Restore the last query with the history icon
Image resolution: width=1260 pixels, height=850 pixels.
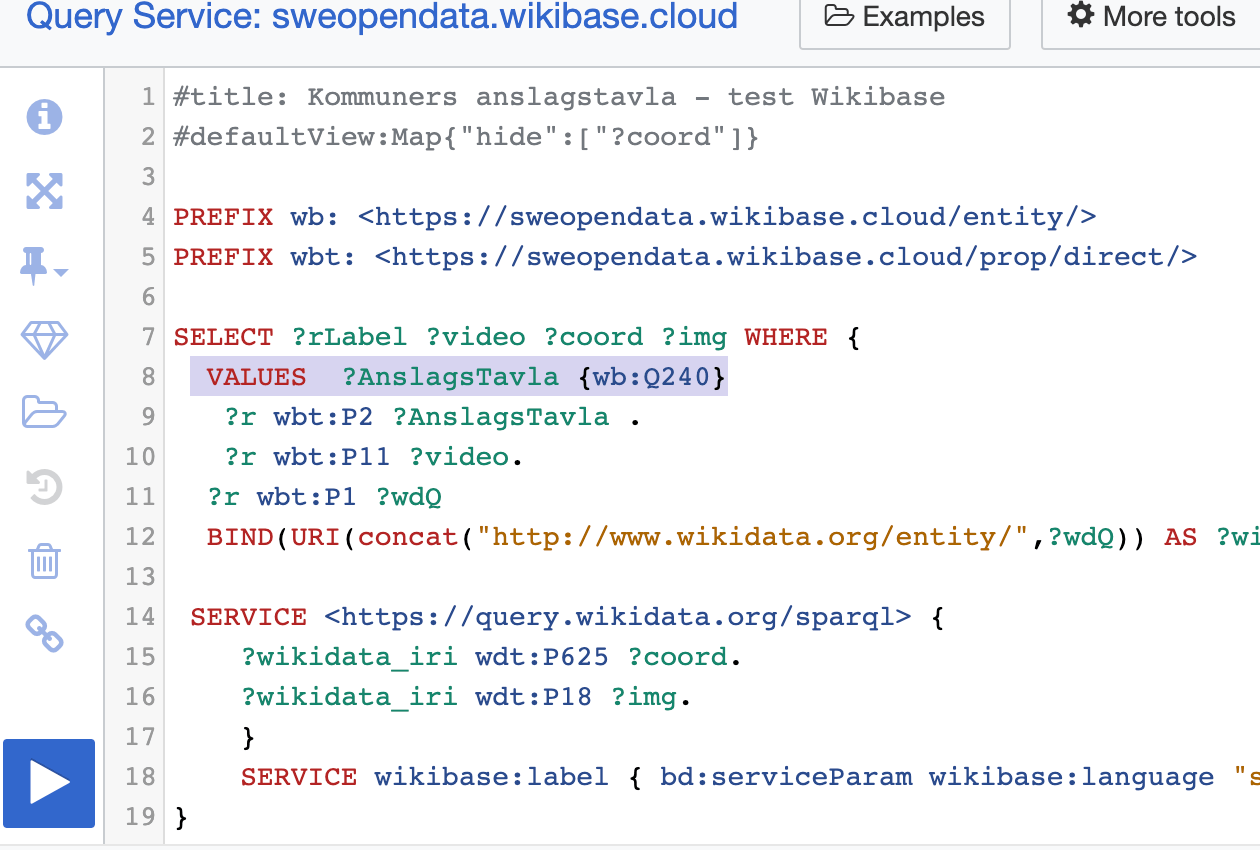click(44, 487)
